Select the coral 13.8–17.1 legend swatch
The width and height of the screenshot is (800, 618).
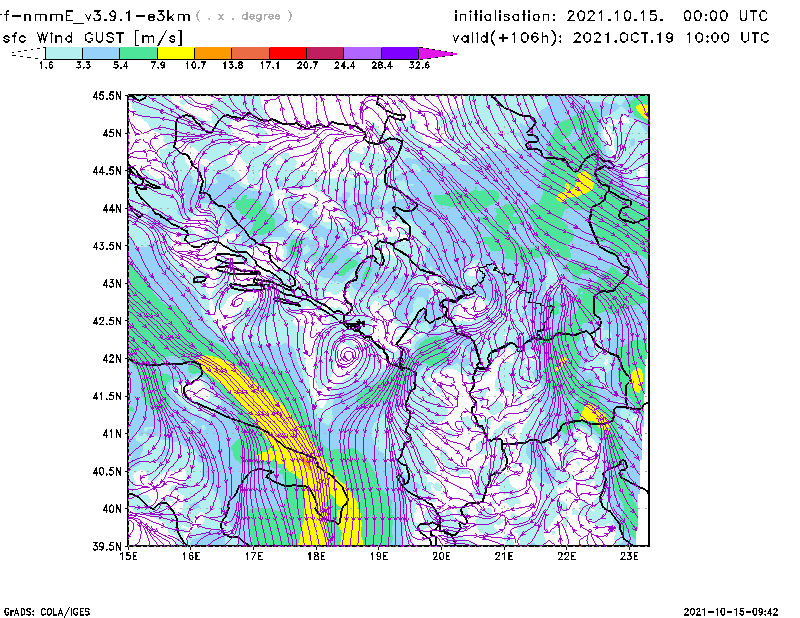251,53
